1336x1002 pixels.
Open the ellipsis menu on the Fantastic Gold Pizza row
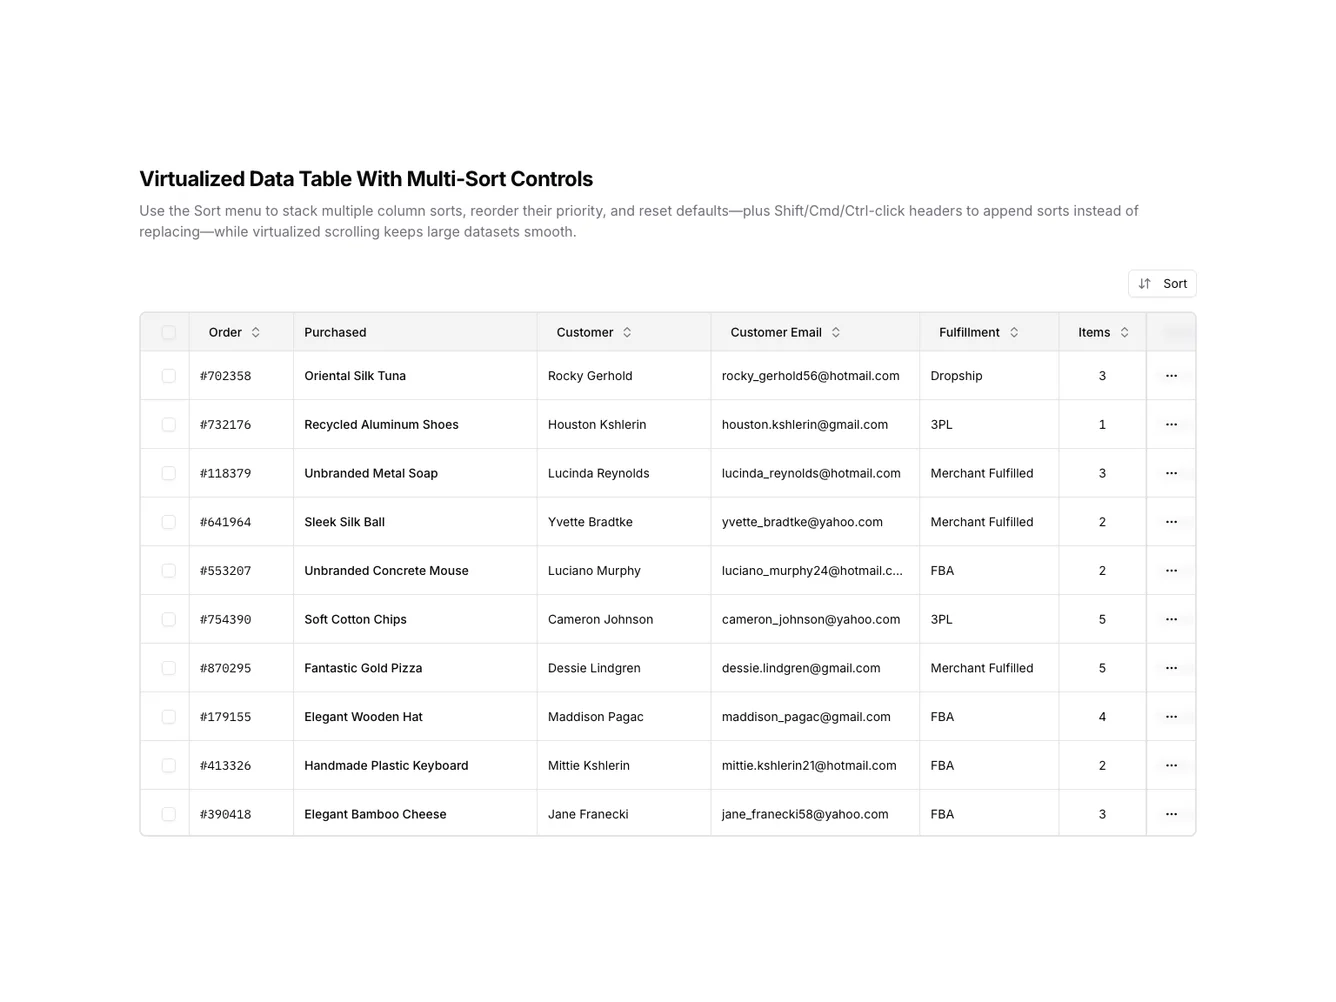[x=1170, y=667]
